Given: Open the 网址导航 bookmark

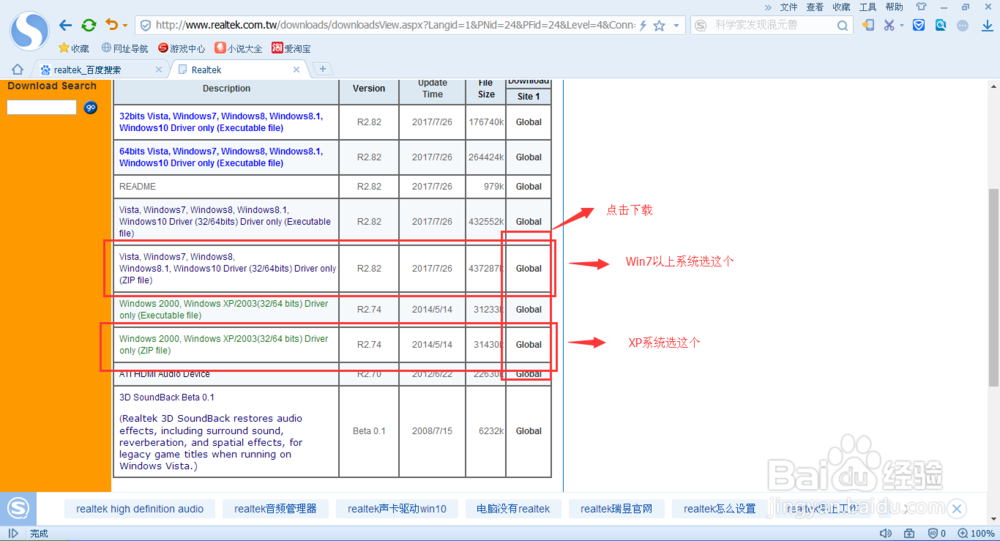Looking at the screenshot, I should click(124, 48).
